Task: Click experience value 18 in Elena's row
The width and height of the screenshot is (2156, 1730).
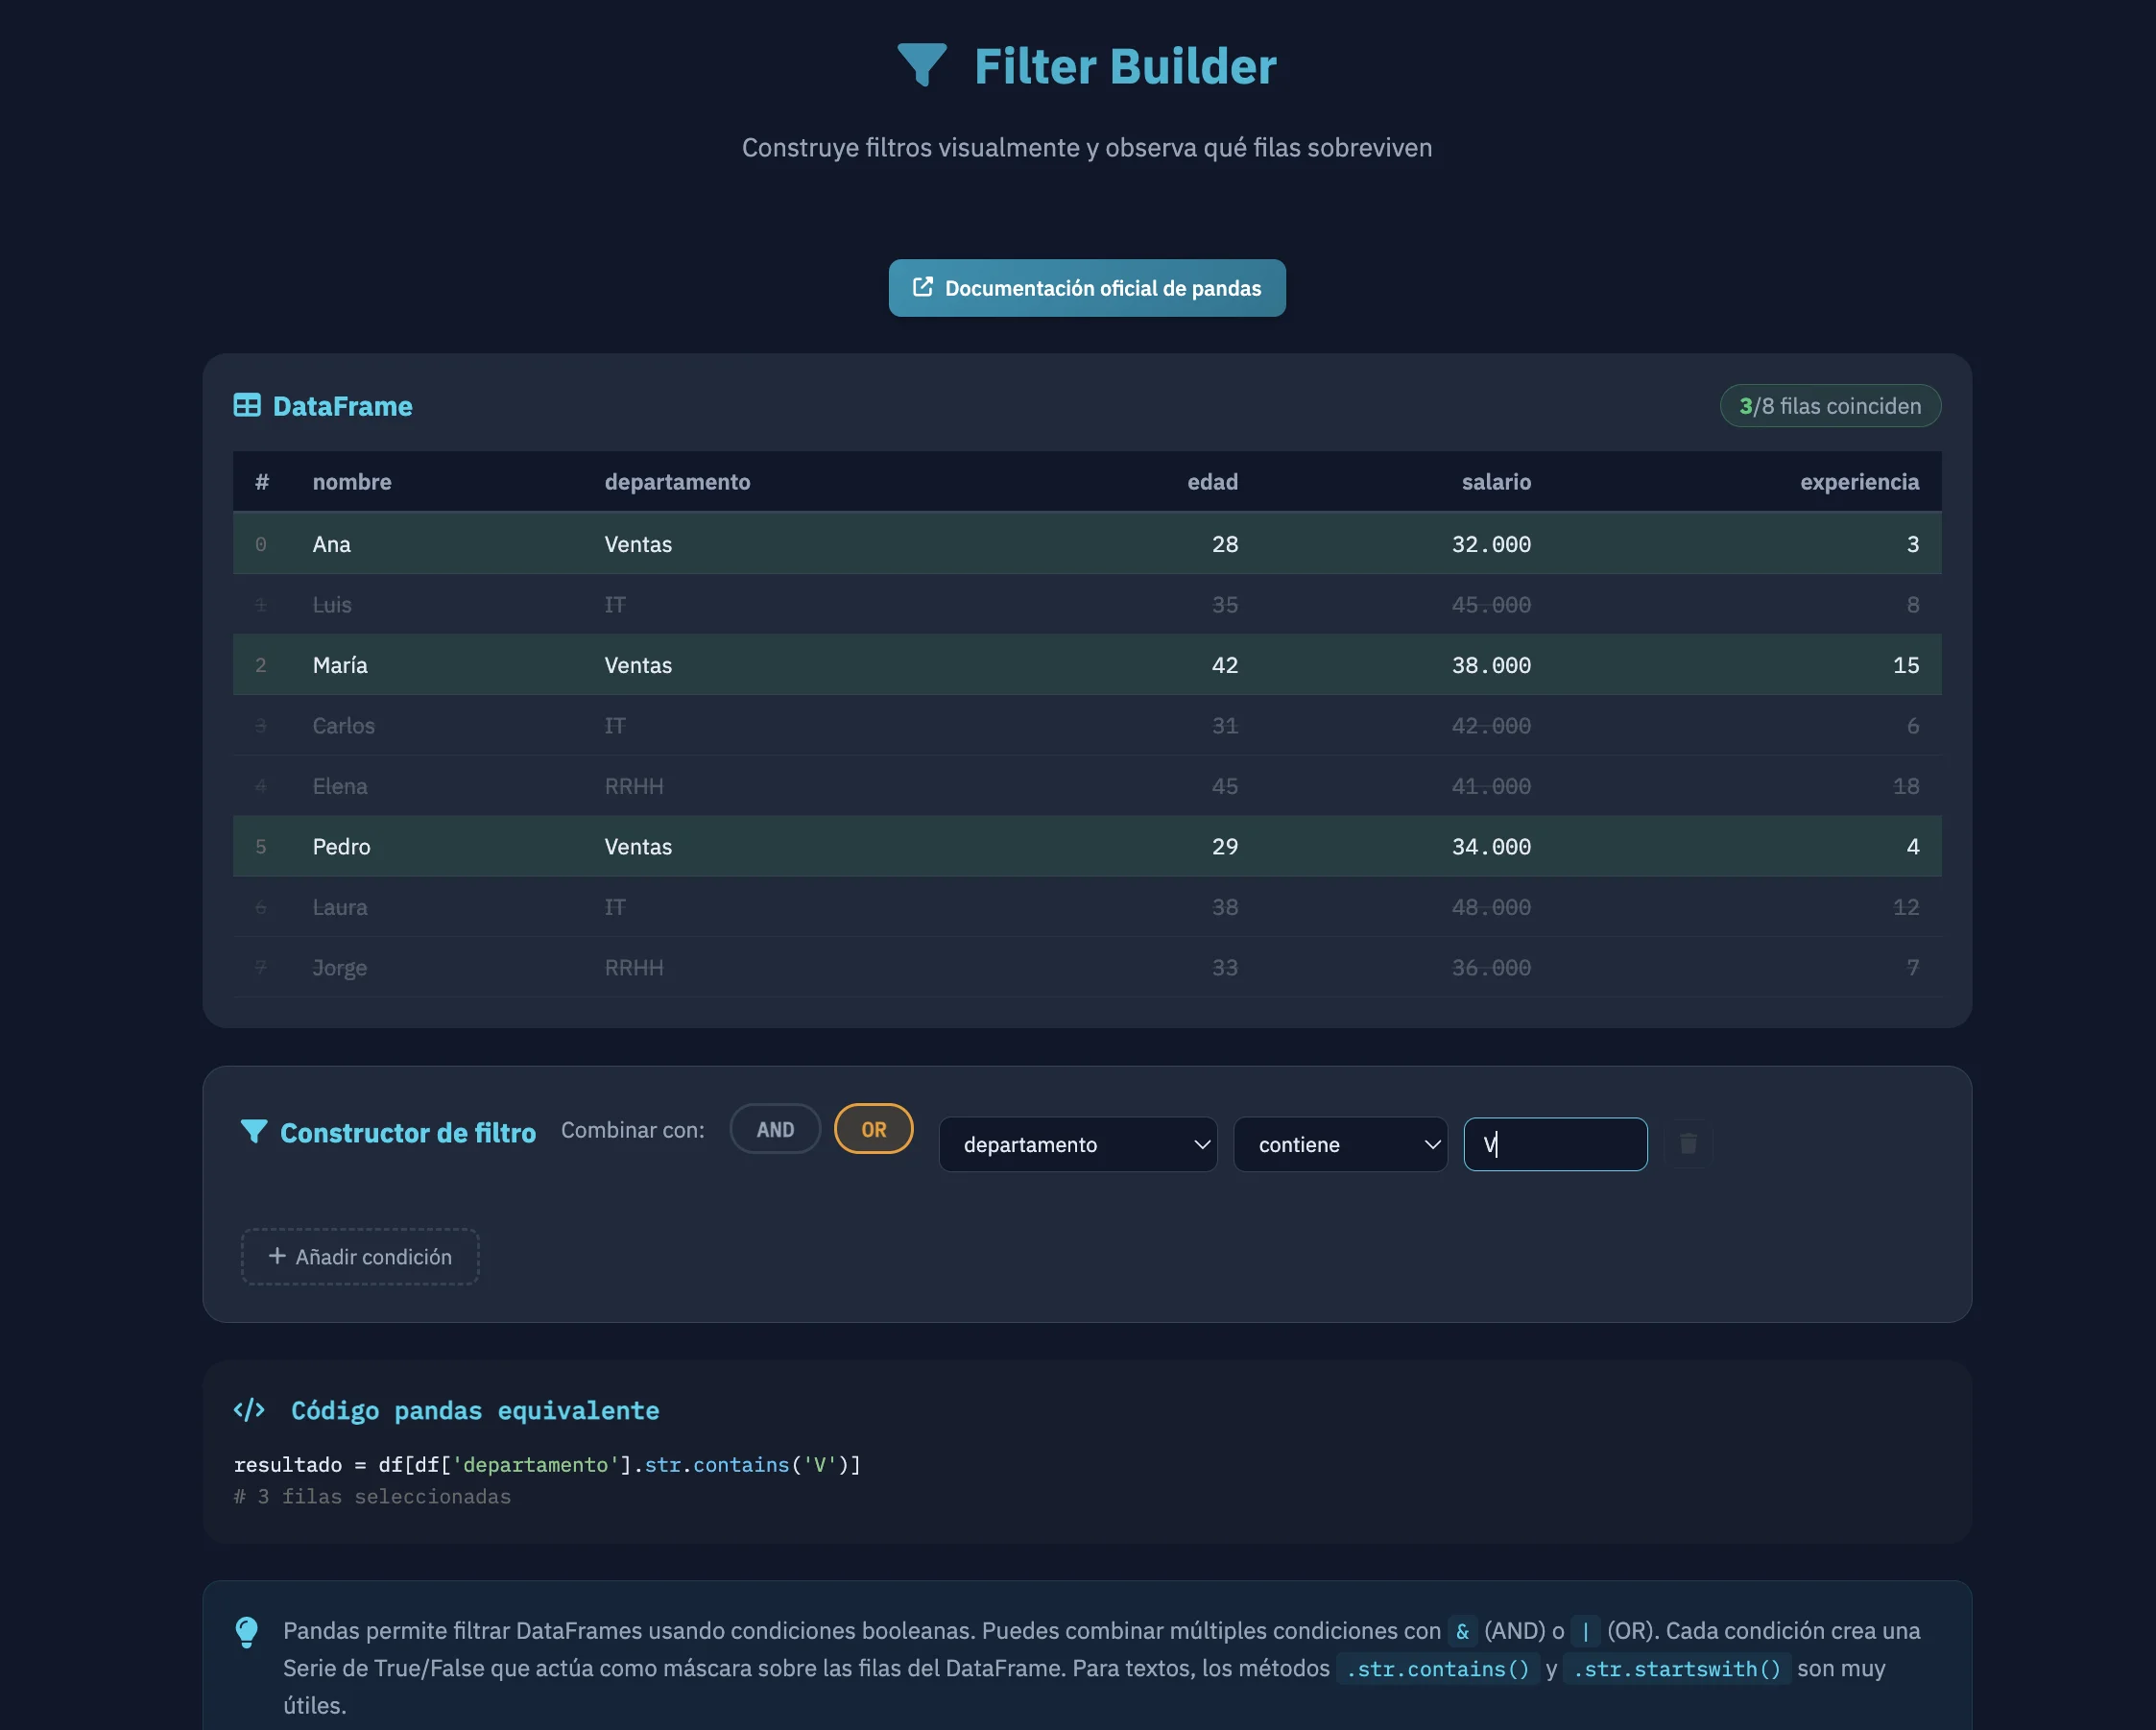Action: 1906,786
